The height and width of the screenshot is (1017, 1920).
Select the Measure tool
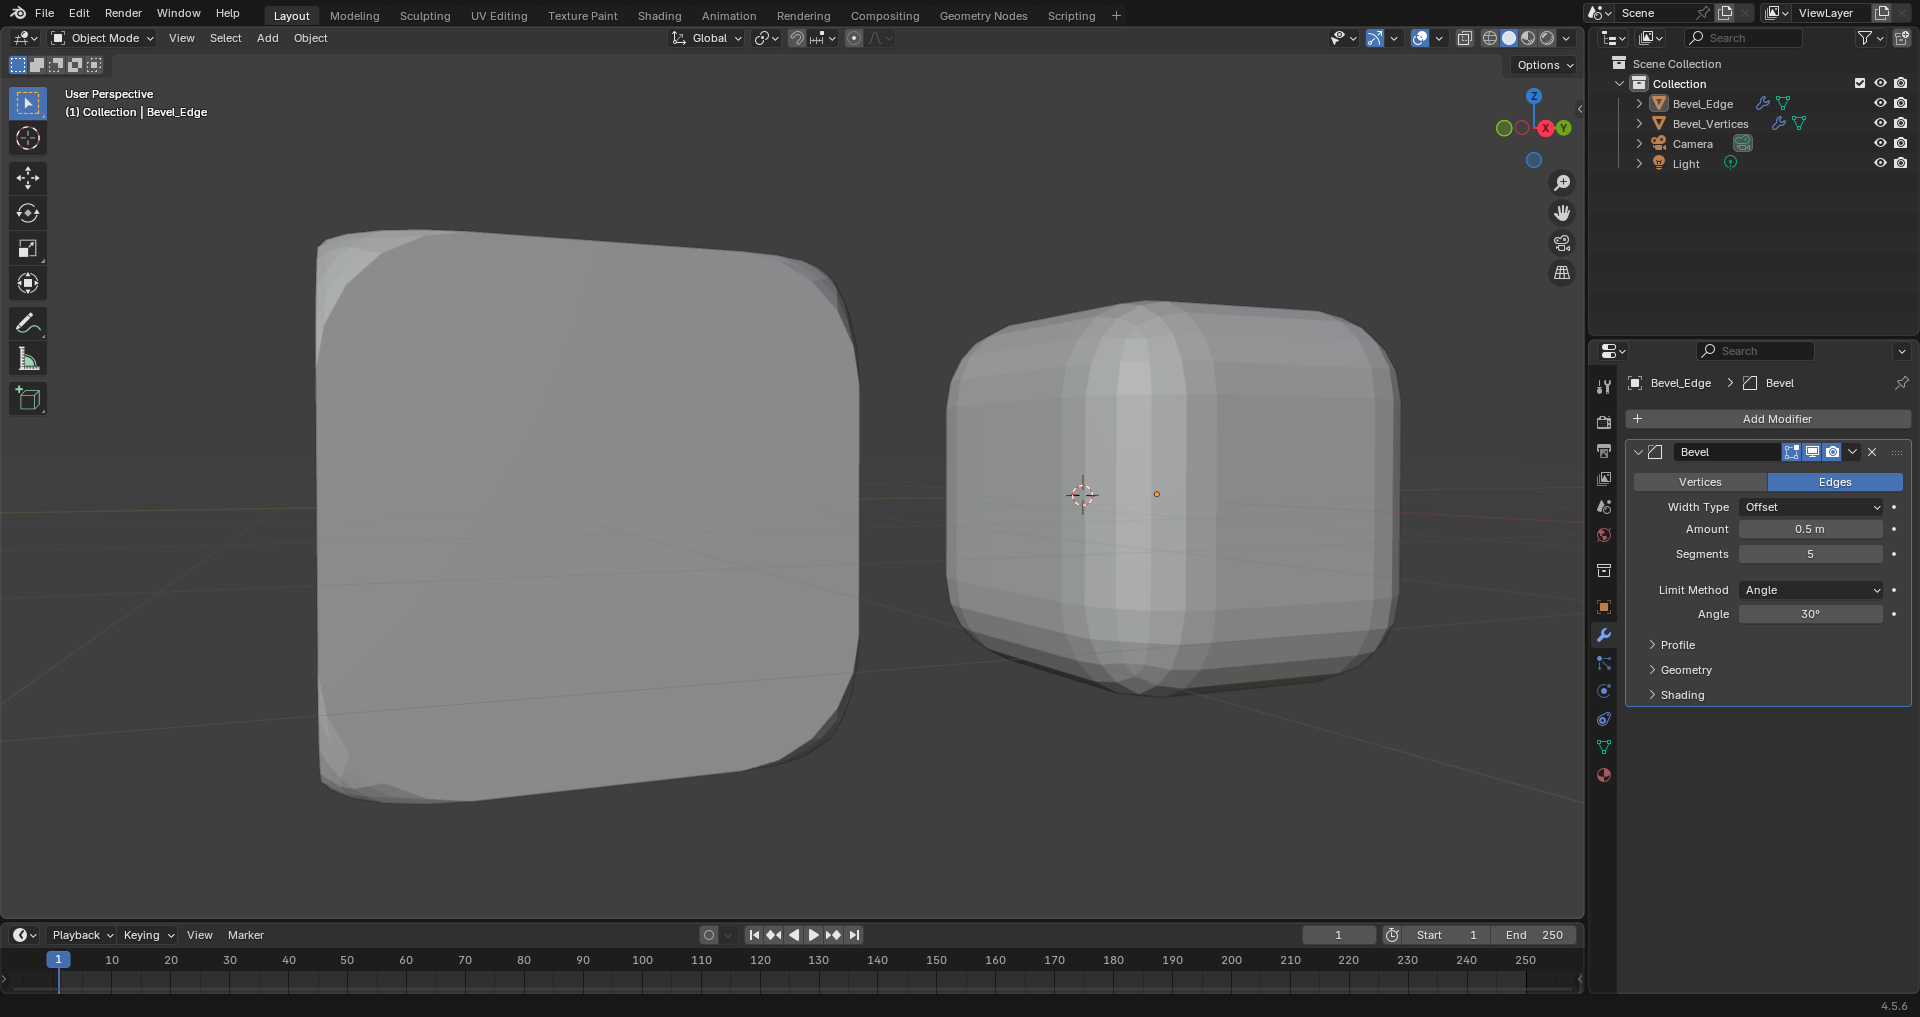pos(28,358)
